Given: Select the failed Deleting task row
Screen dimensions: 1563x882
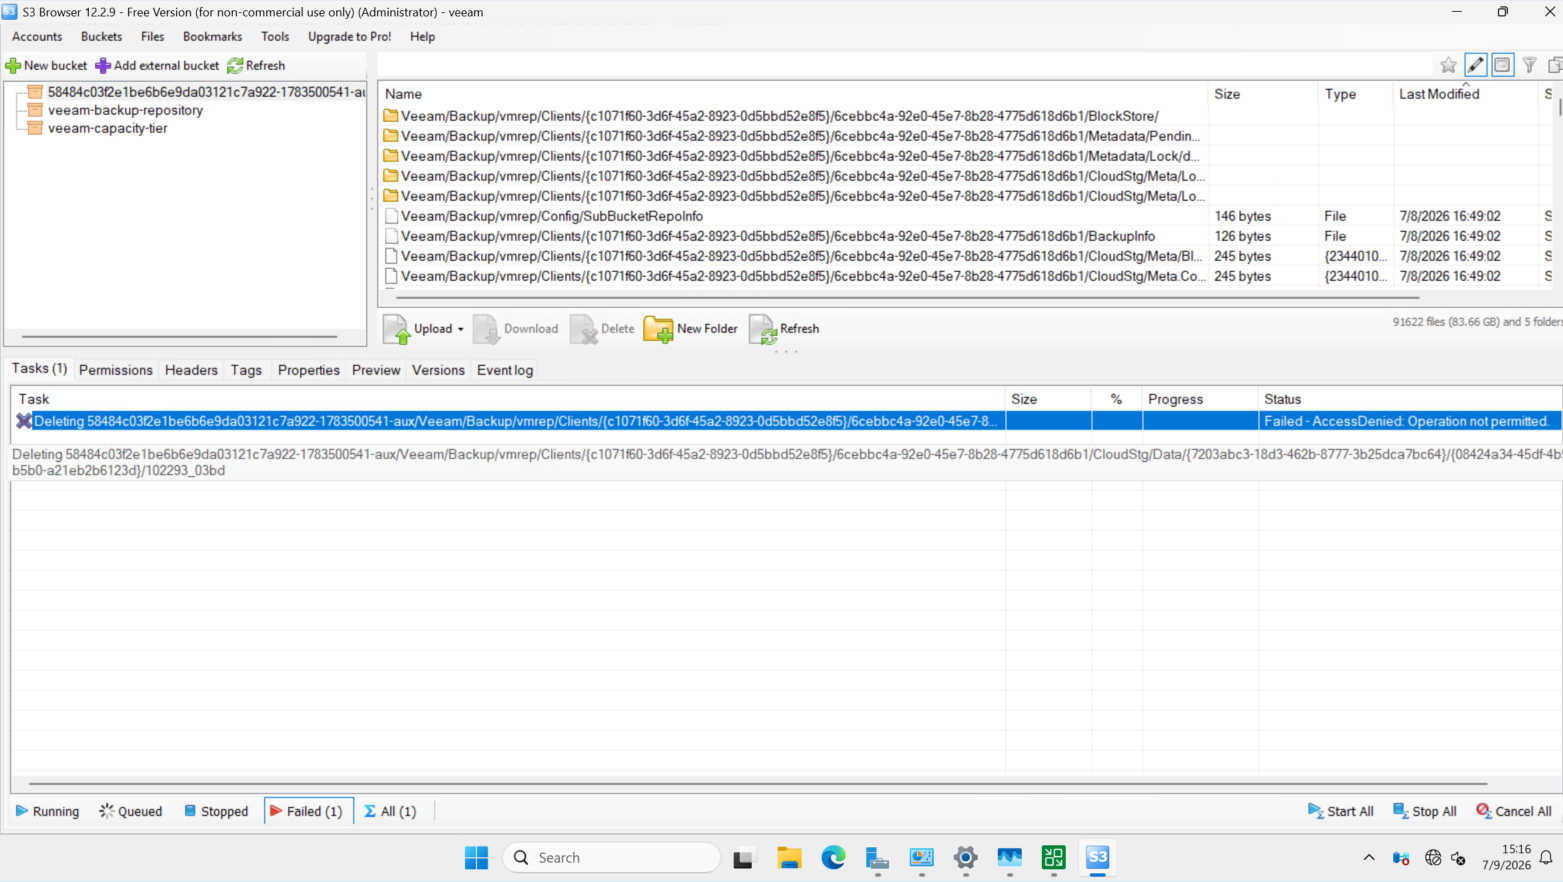Looking at the screenshot, I should click(x=786, y=421).
